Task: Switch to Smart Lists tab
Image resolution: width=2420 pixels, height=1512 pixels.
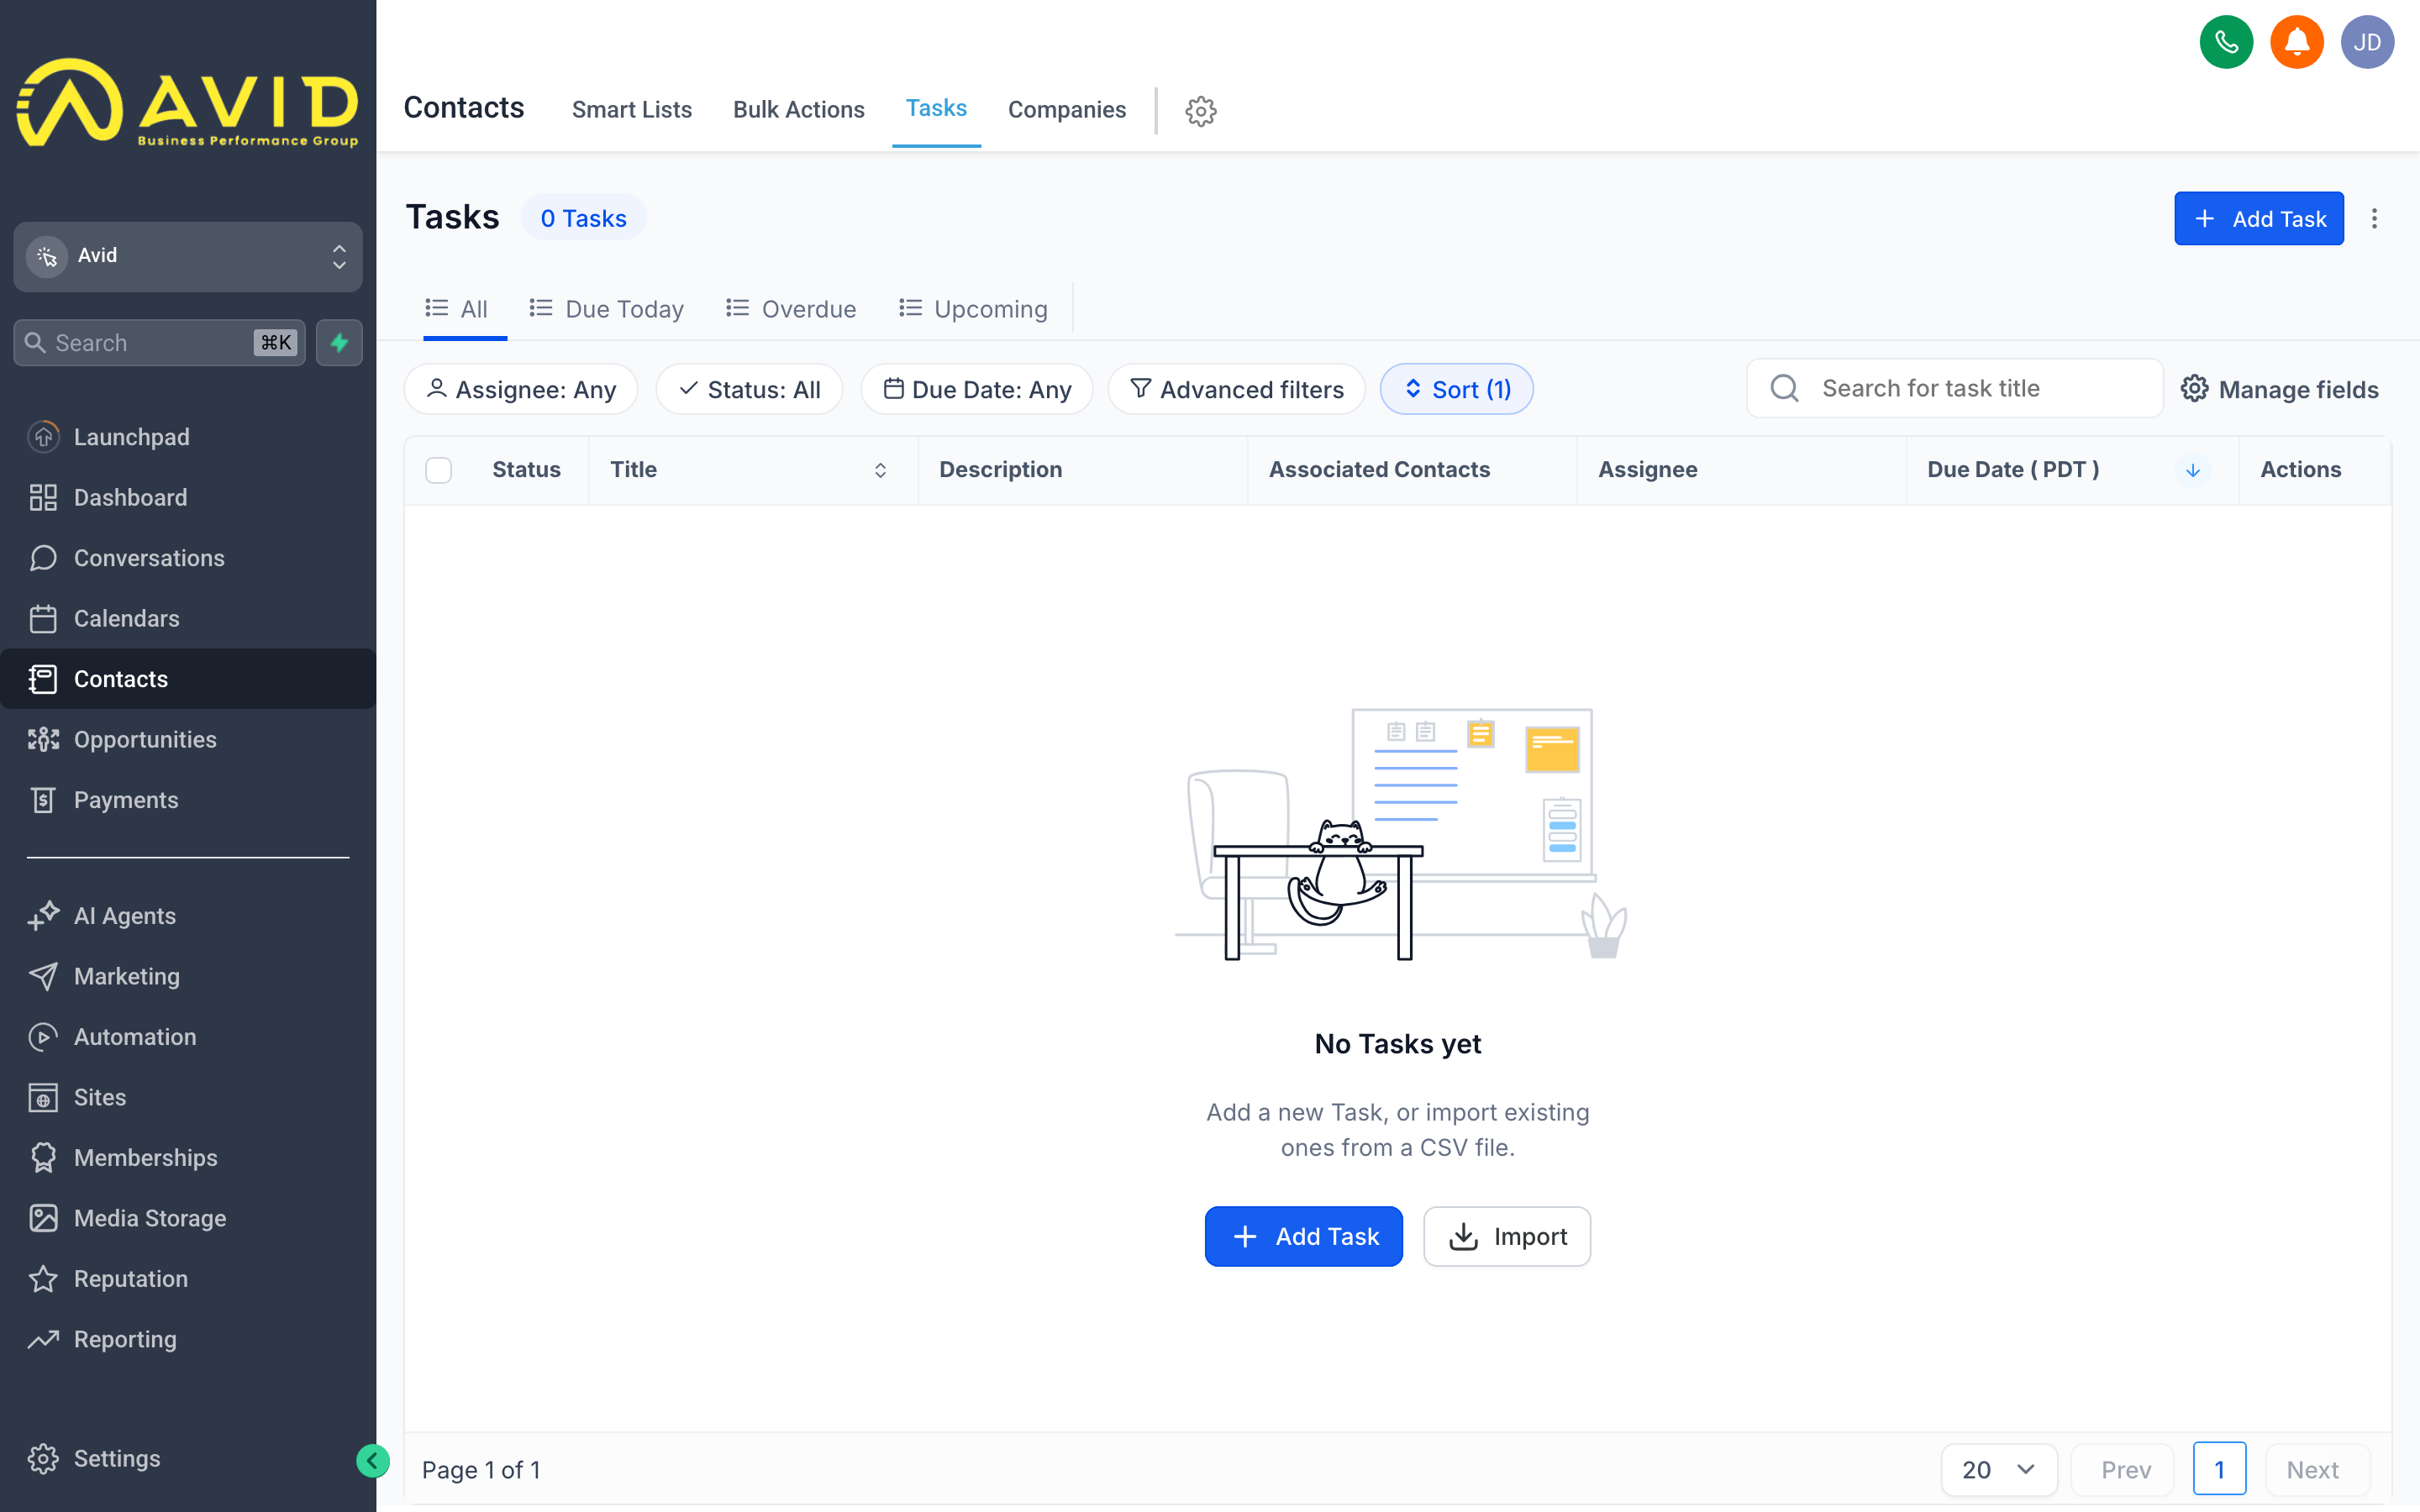Action: coord(632,110)
